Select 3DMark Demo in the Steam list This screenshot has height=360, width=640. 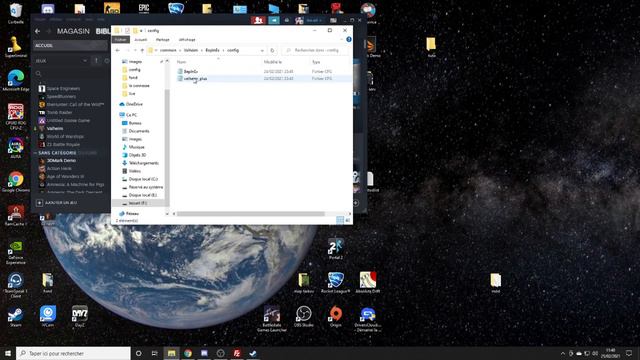pos(61,160)
